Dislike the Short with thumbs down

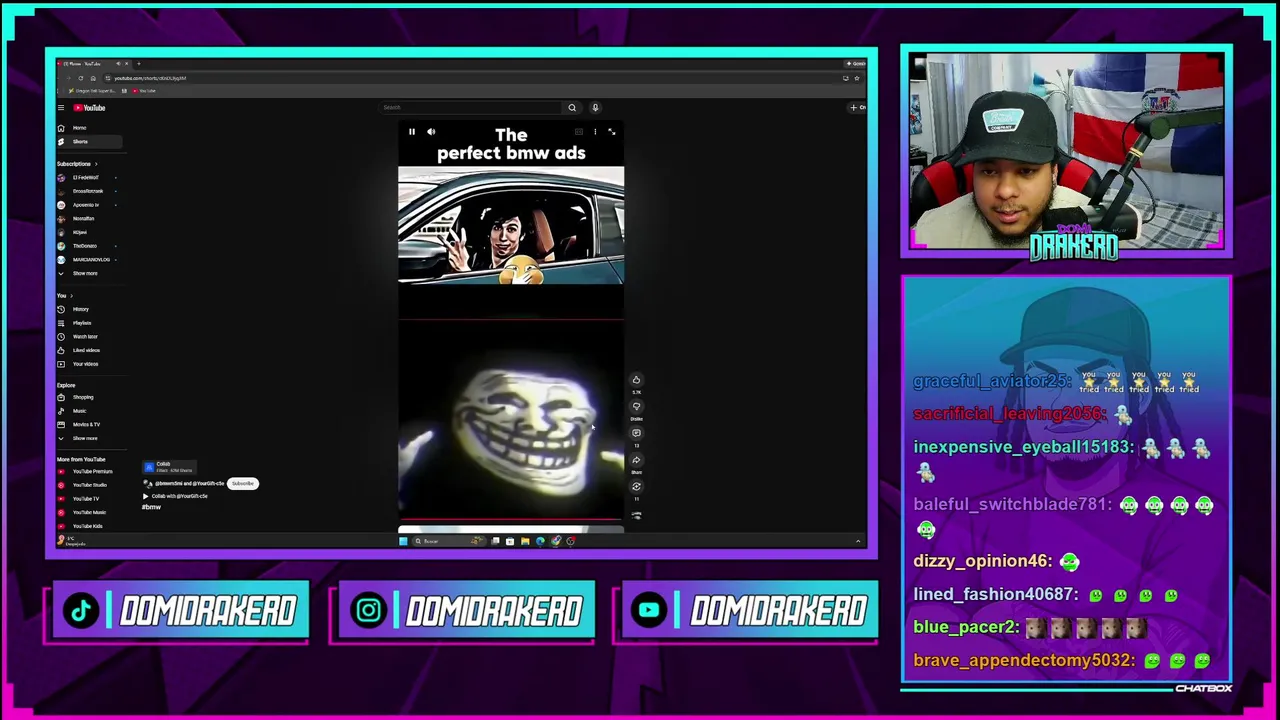pyautogui.click(x=636, y=407)
